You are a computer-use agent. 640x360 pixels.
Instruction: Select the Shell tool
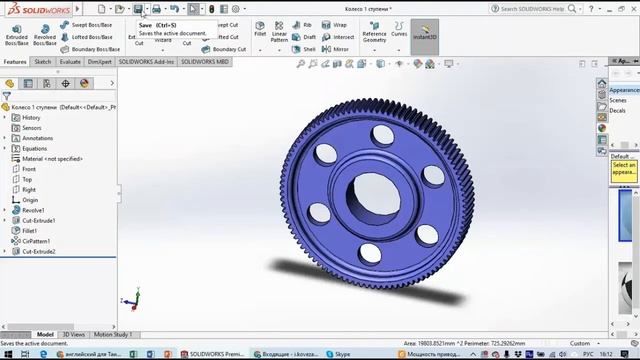point(304,49)
